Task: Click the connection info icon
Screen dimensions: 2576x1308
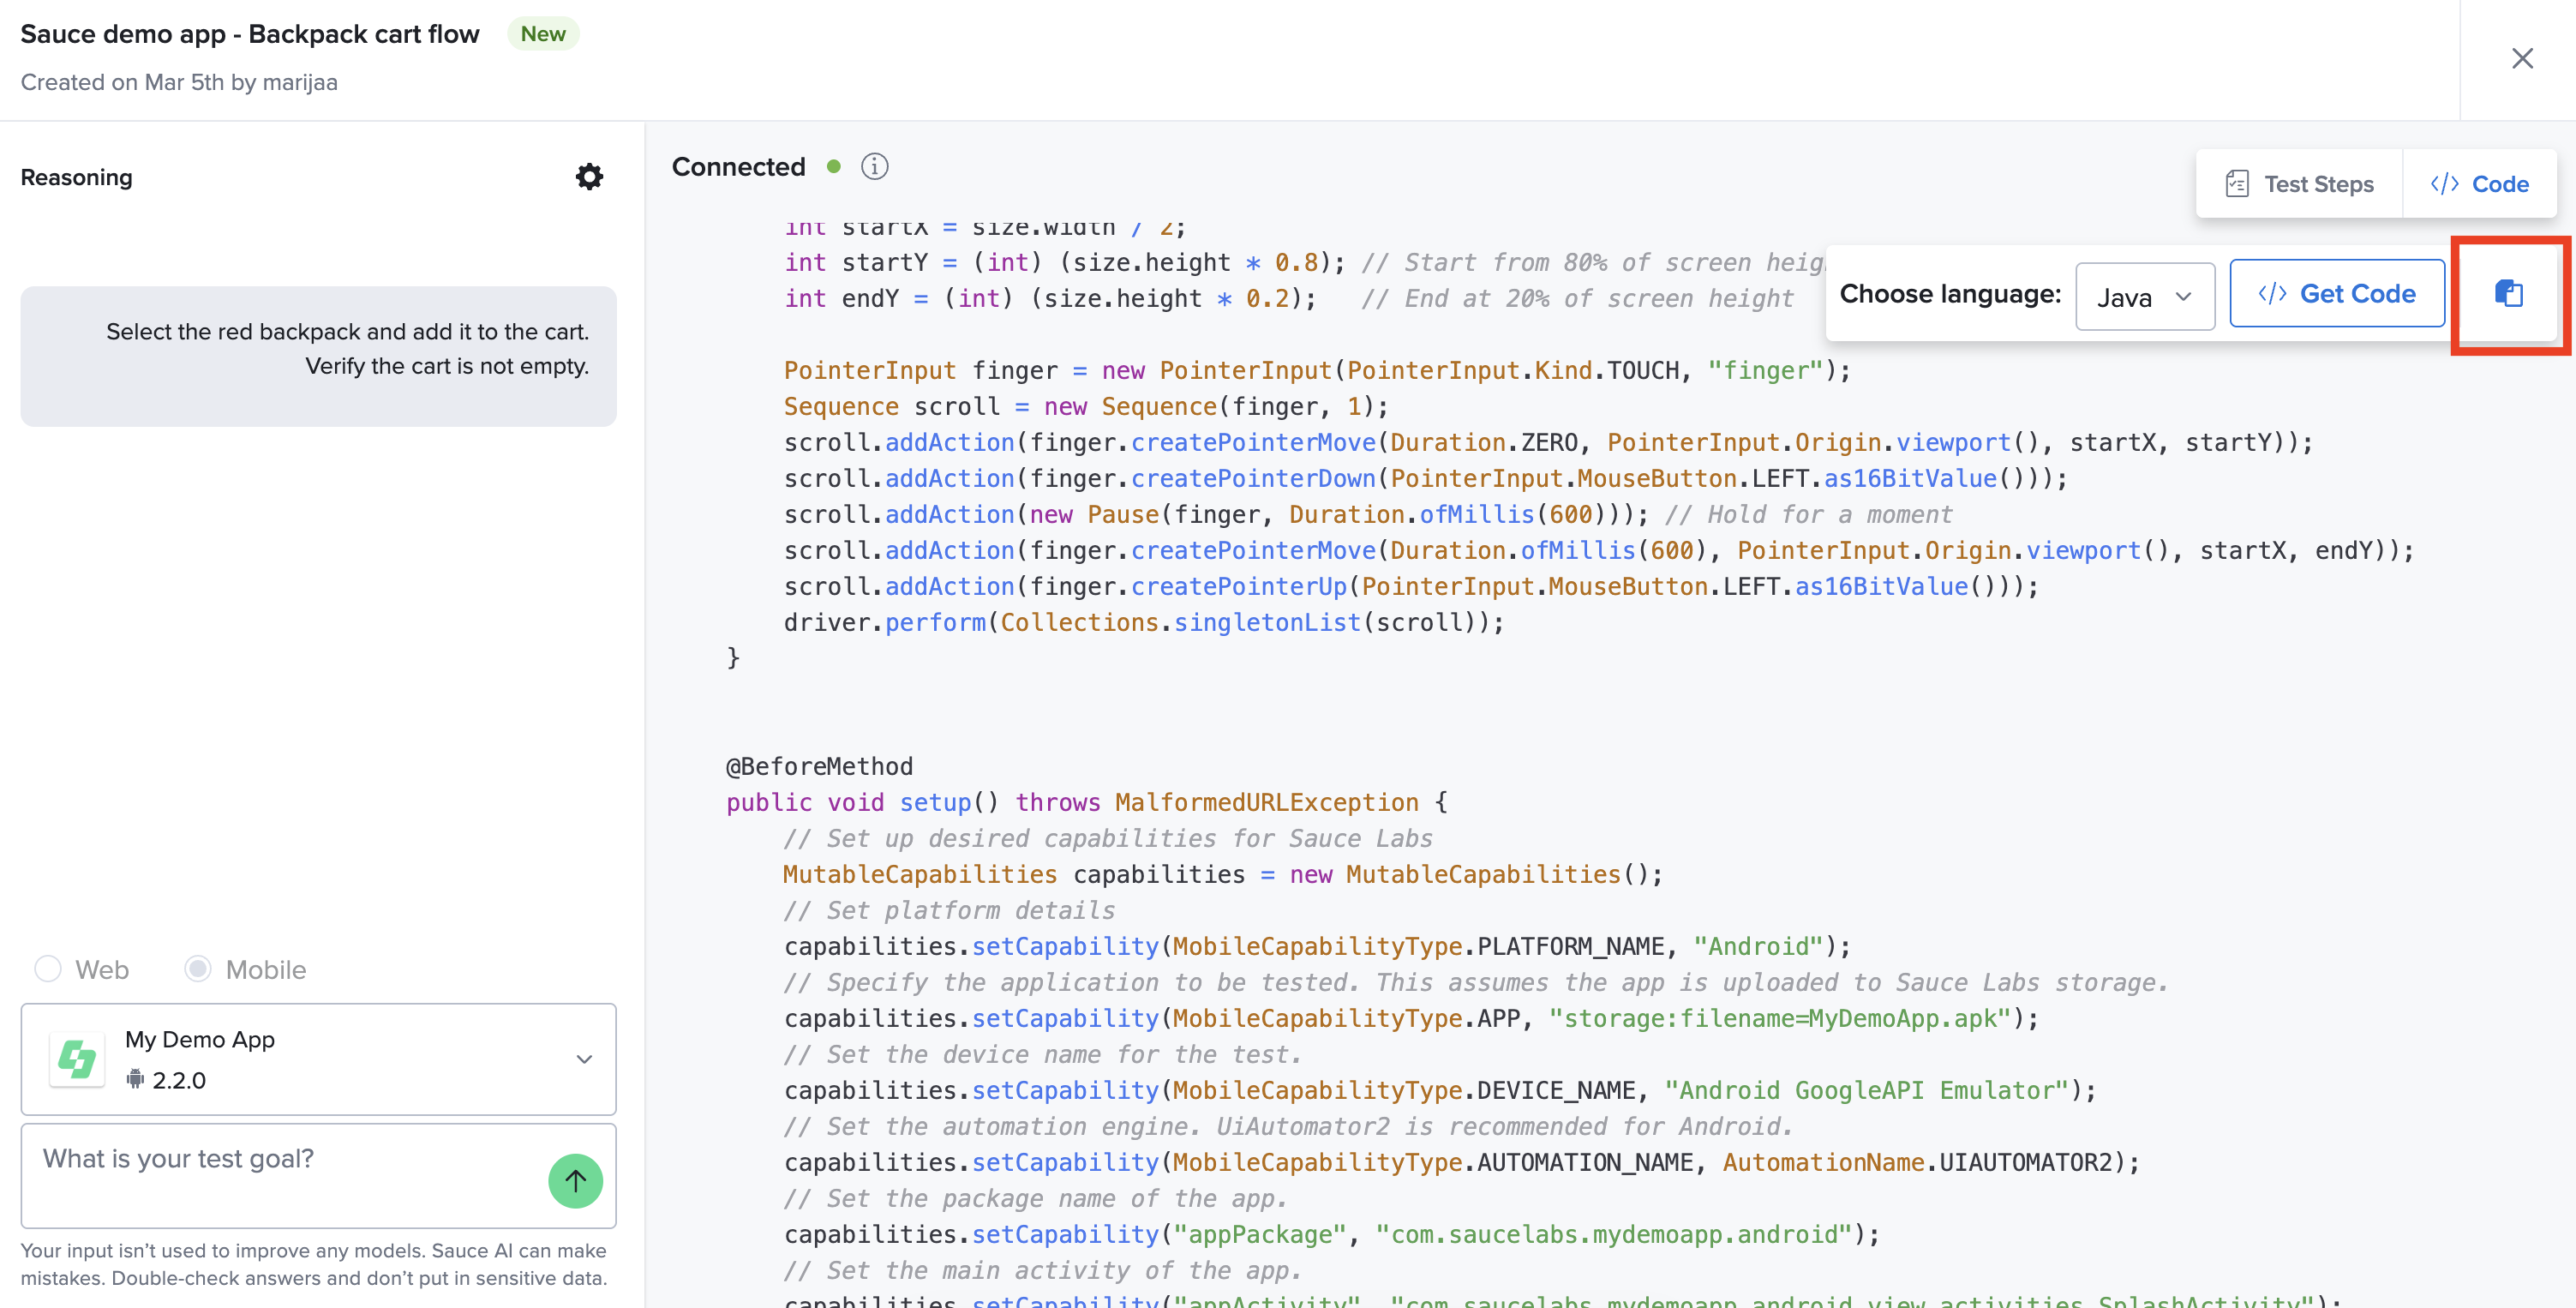Action: point(874,166)
